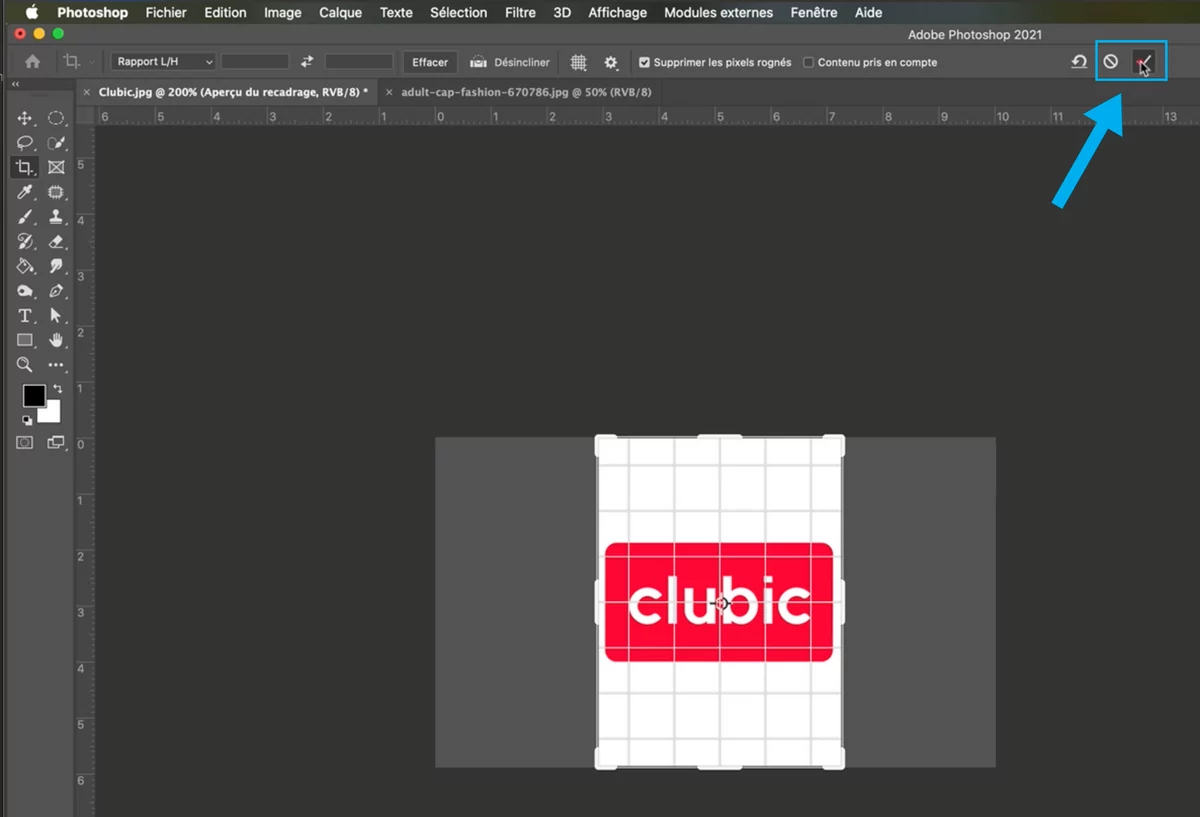Image resolution: width=1200 pixels, height=817 pixels.
Task: Swap foreground and background colors
Action: coord(57,388)
